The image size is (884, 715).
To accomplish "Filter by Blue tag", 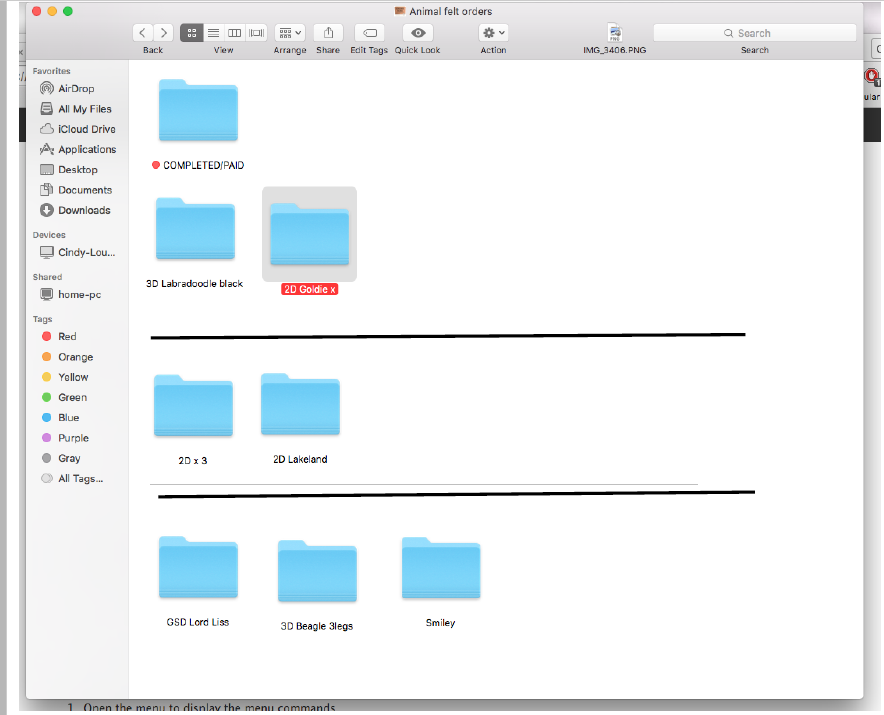I will click(x=68, y=418).
